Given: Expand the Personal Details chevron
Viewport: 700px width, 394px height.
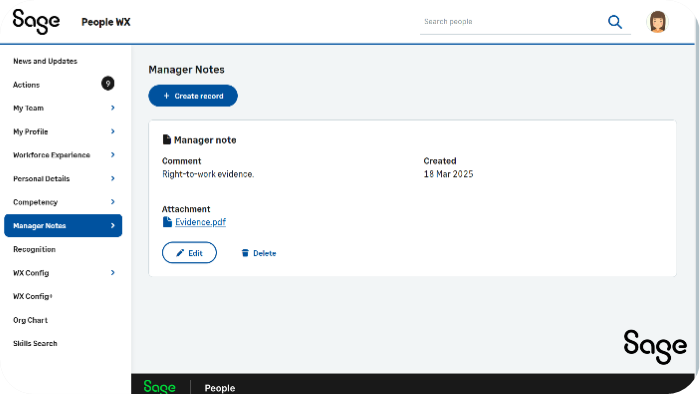Looking at the screenshot, I should 112,178.
